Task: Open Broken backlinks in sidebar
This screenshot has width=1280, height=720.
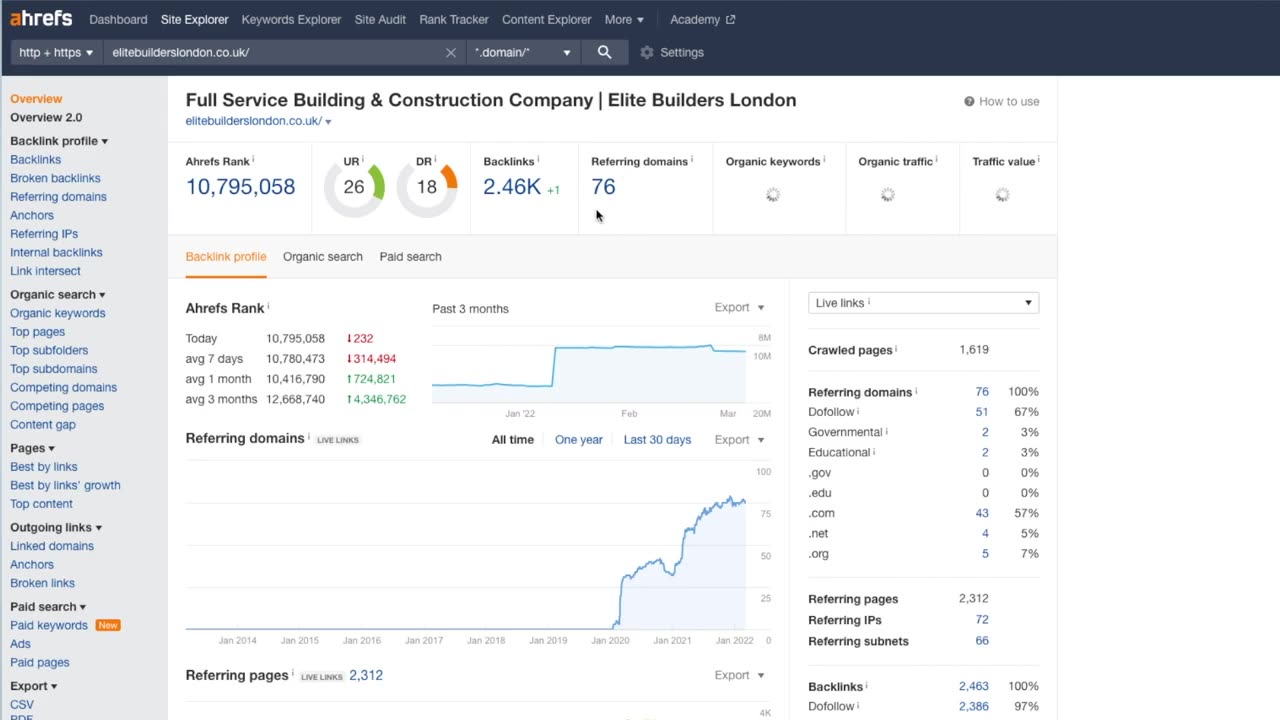Action: pyautogui.click(x=55, y=179)
